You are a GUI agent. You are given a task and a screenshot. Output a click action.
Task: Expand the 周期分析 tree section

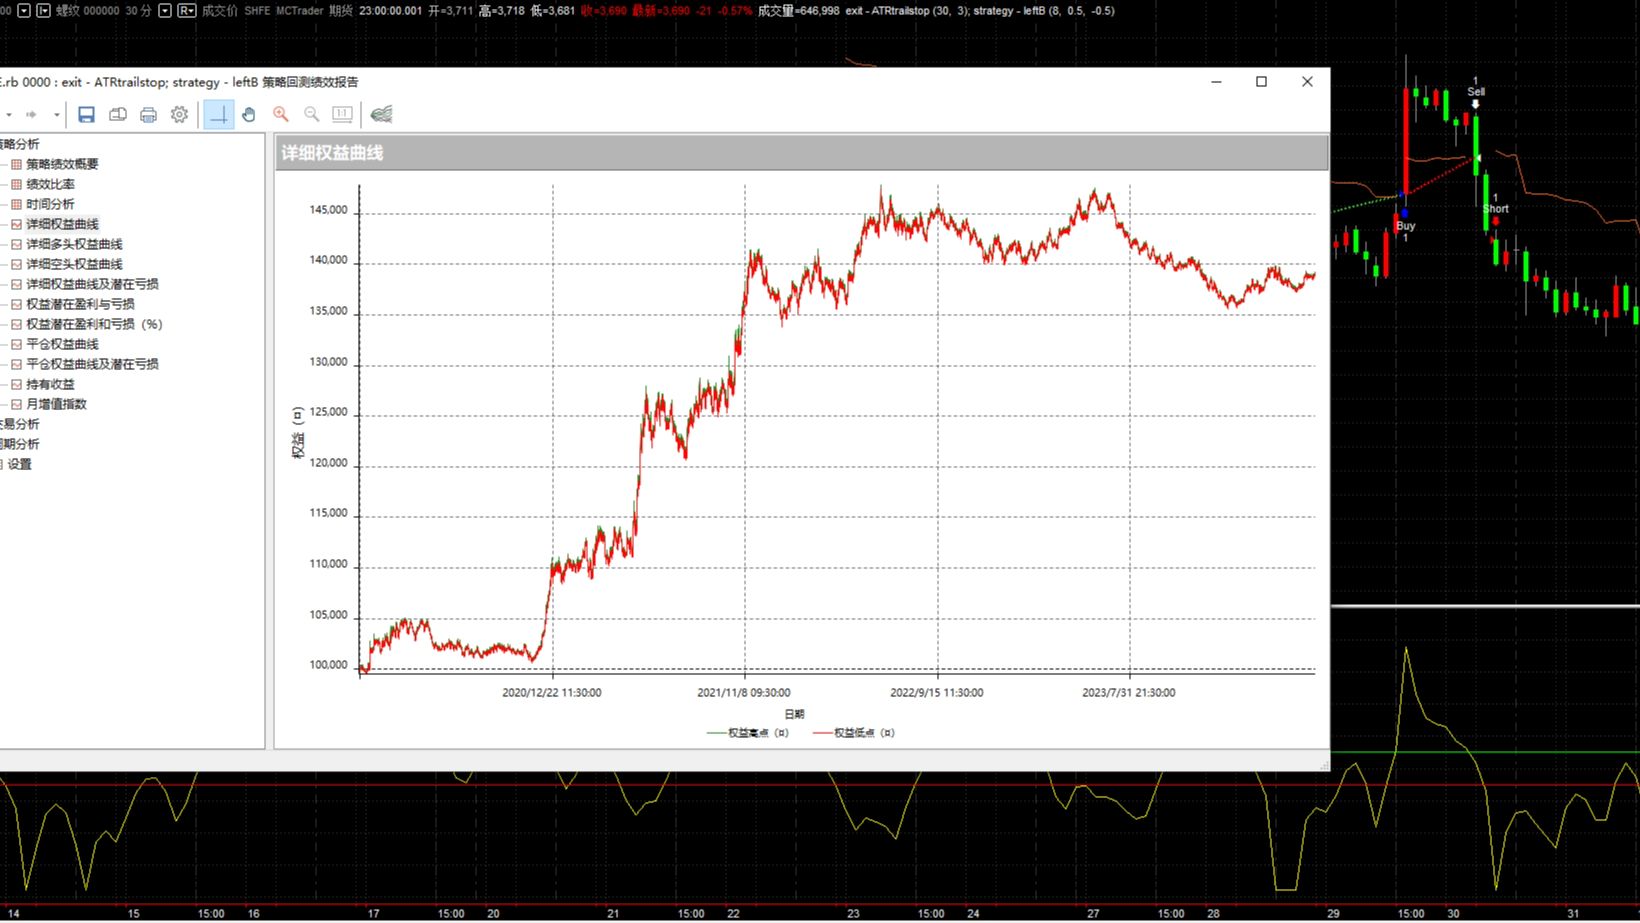(20, 444)
